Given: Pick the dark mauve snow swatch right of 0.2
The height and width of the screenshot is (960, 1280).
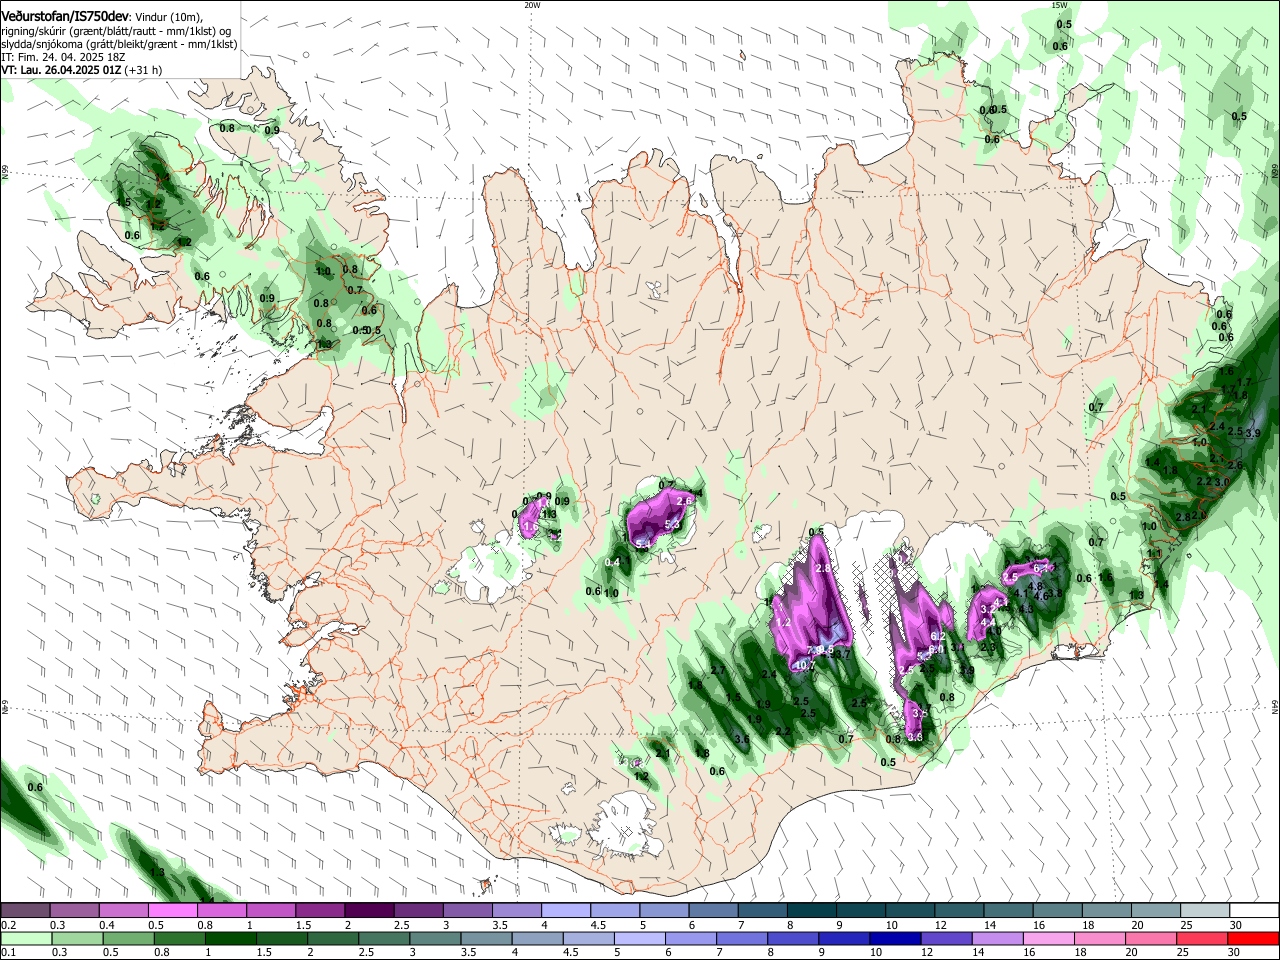Looking at the screenshot, I should pos(25,910).
